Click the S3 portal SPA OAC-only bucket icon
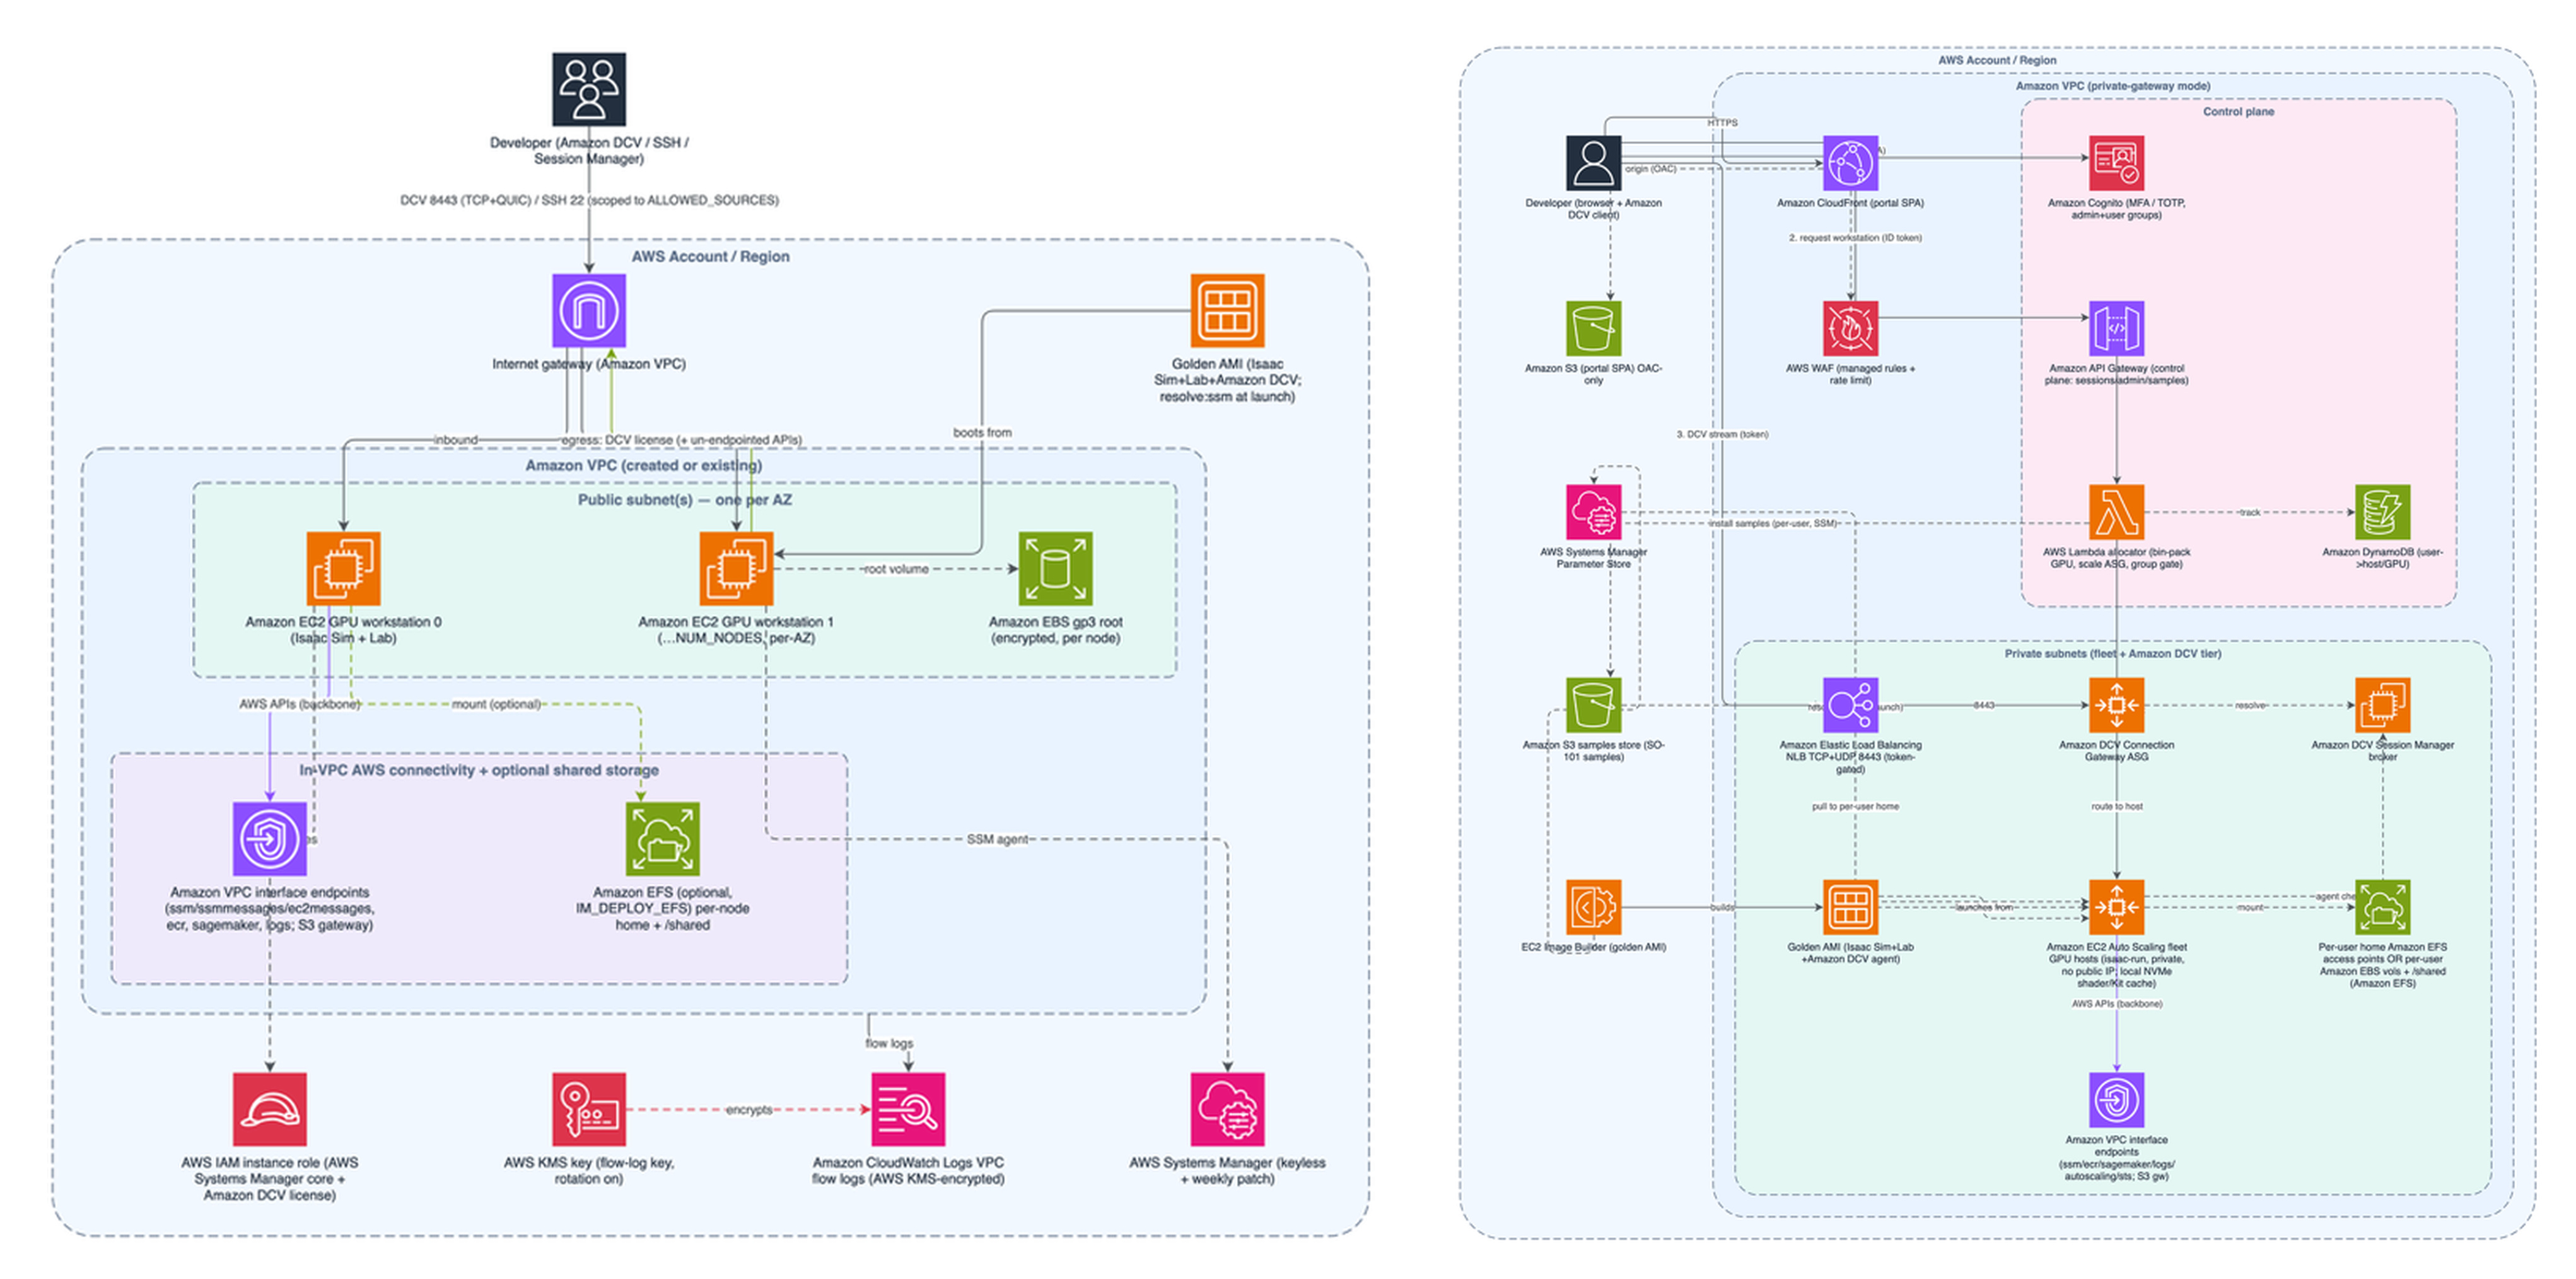2576x1279 pixels. pos(1593,328)
